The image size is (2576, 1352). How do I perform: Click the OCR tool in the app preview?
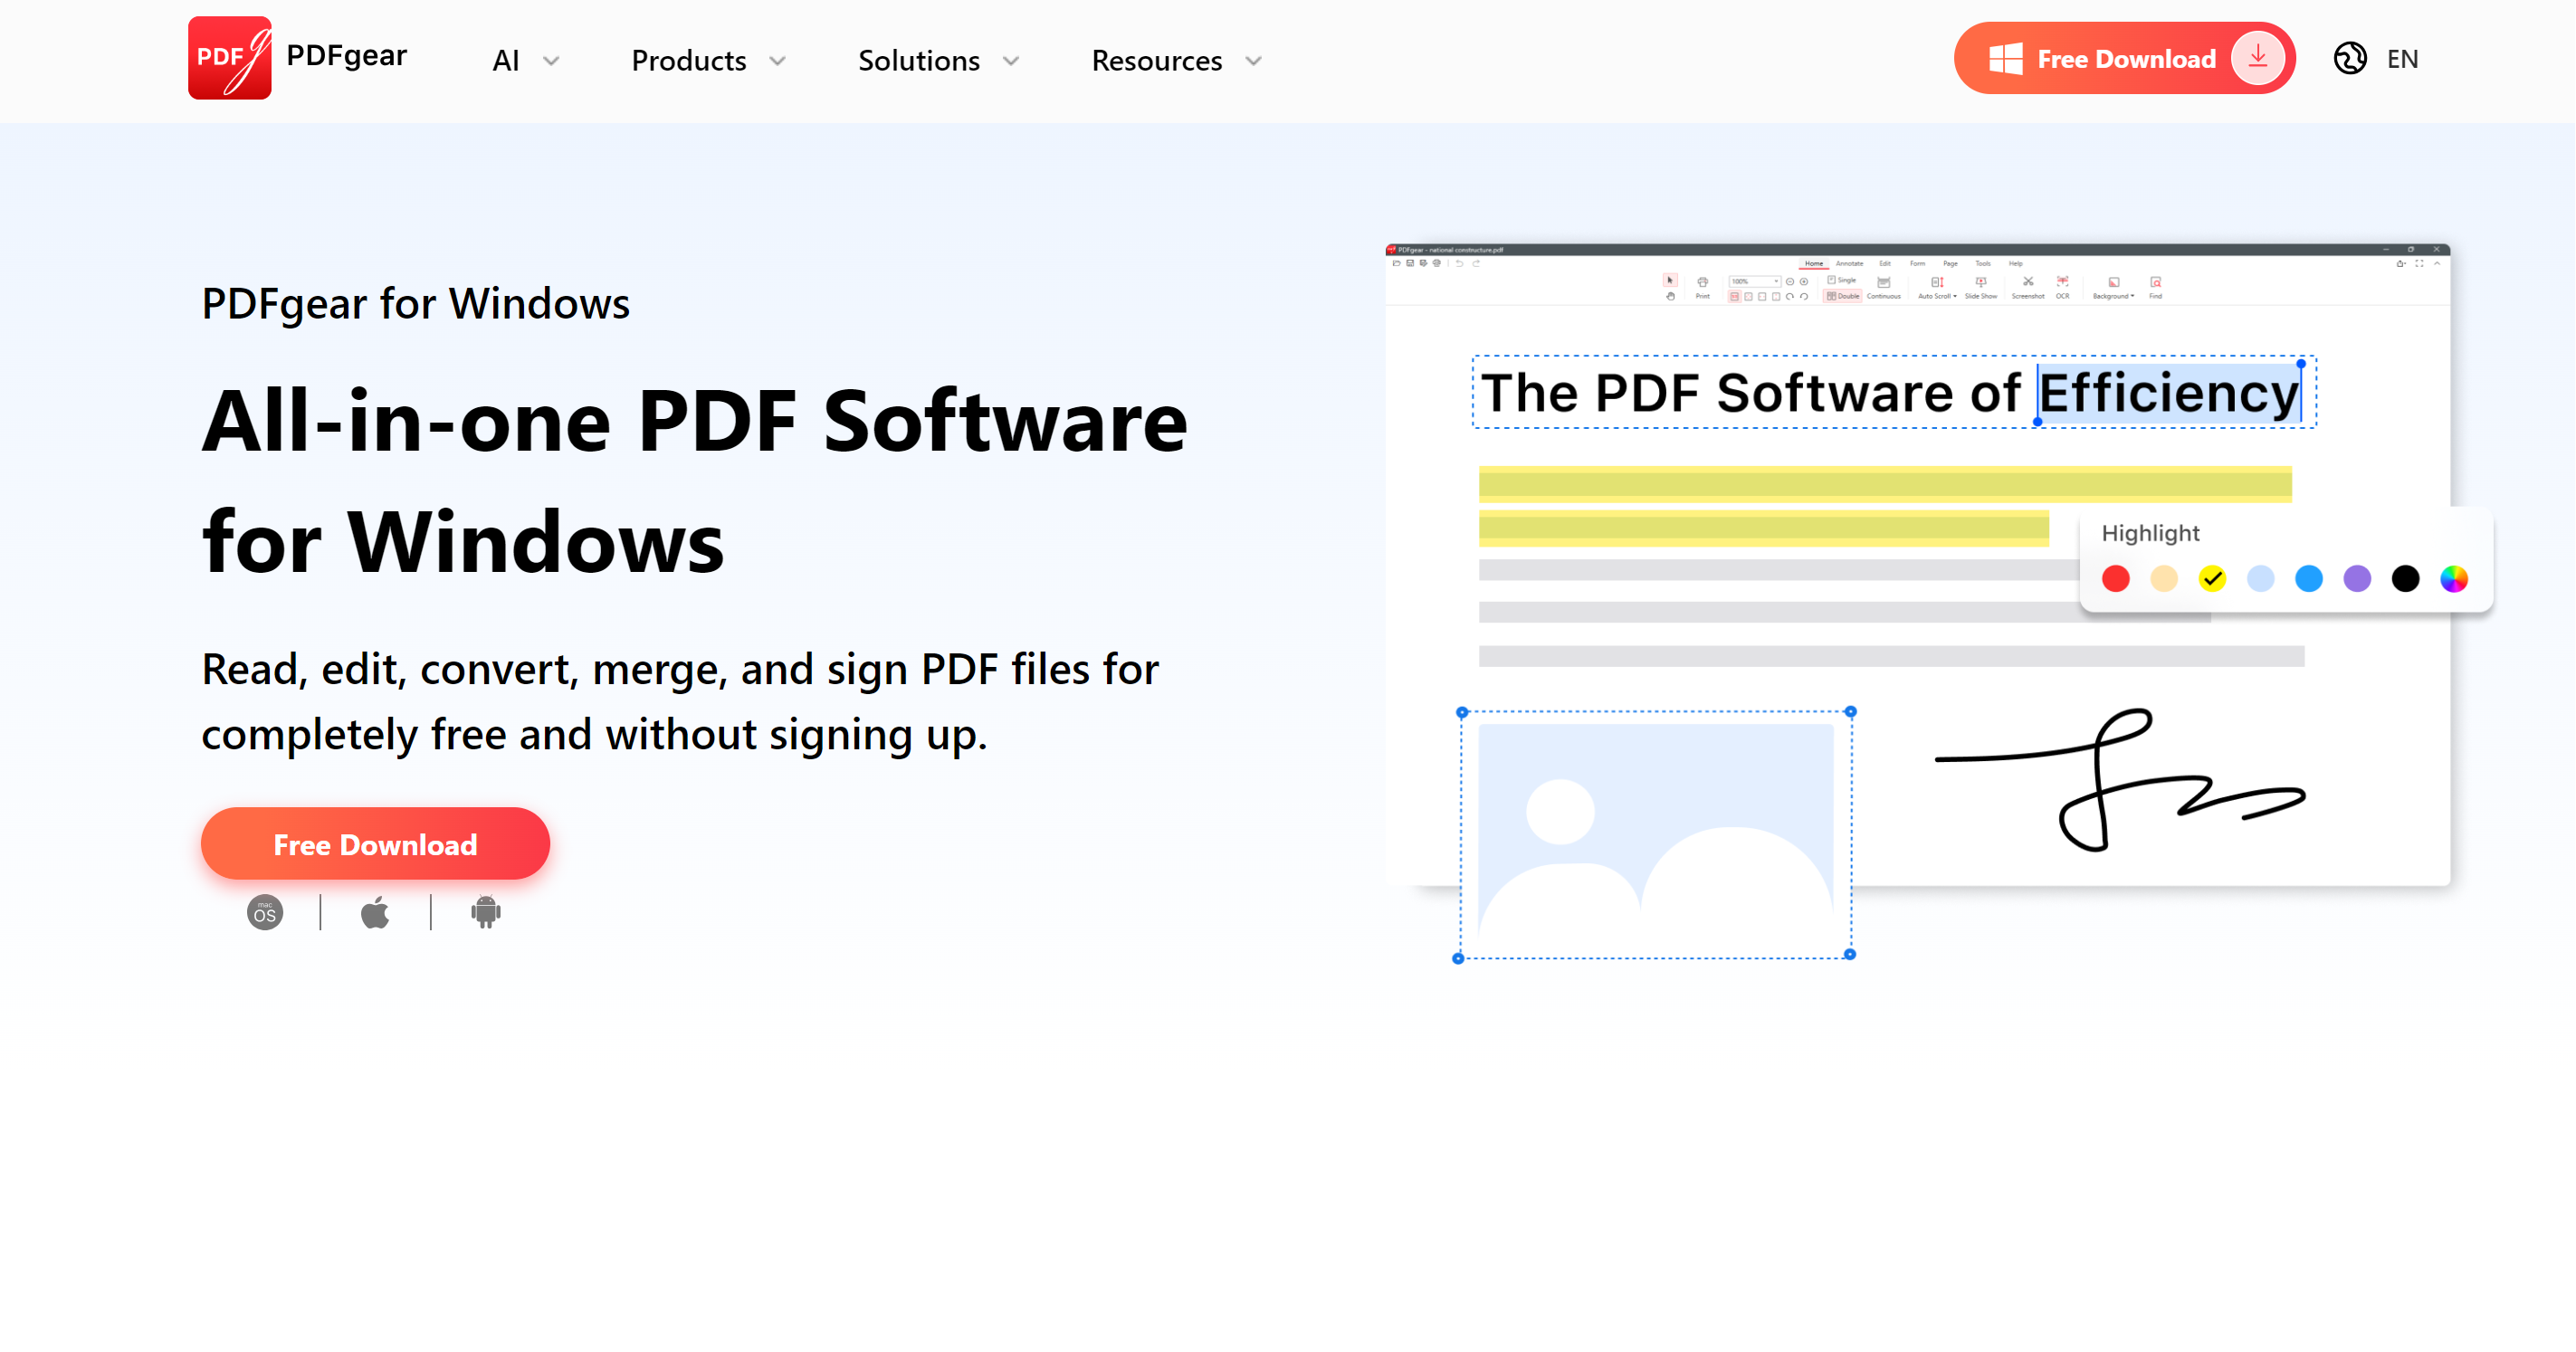(x=2063, y=288)
